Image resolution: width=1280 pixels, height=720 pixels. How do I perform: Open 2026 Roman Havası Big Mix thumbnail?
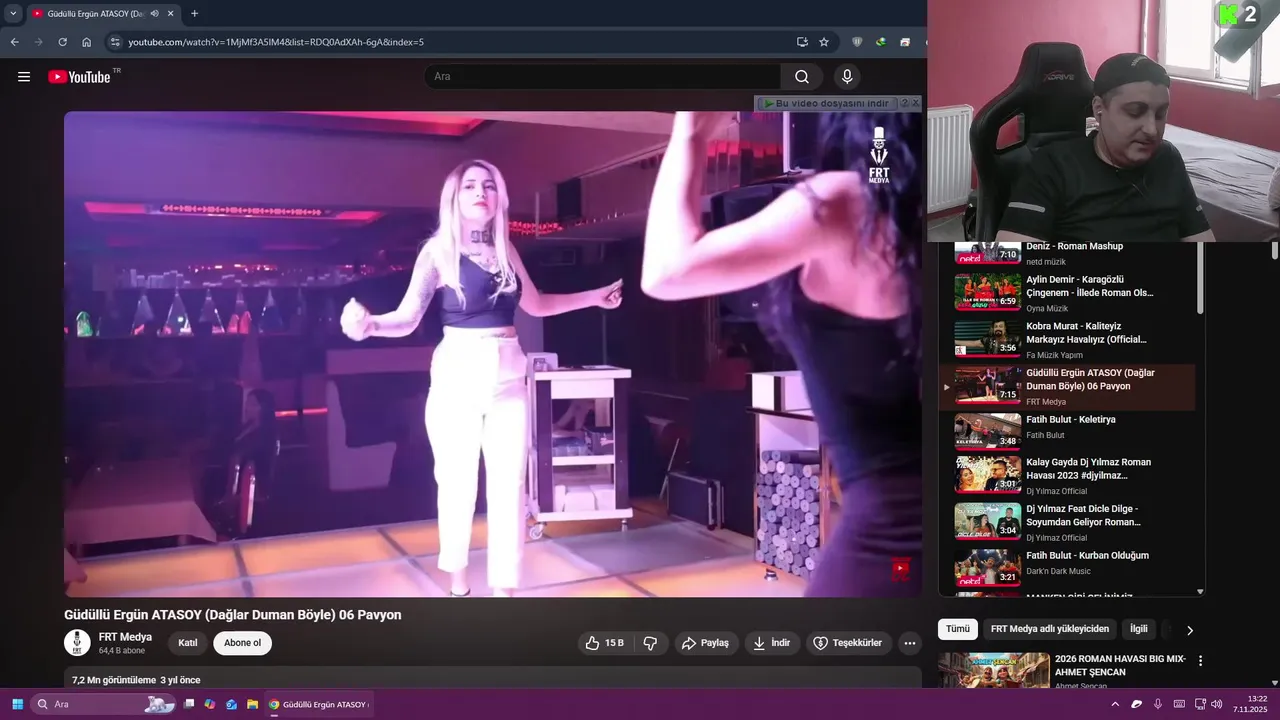click(994, 670)
